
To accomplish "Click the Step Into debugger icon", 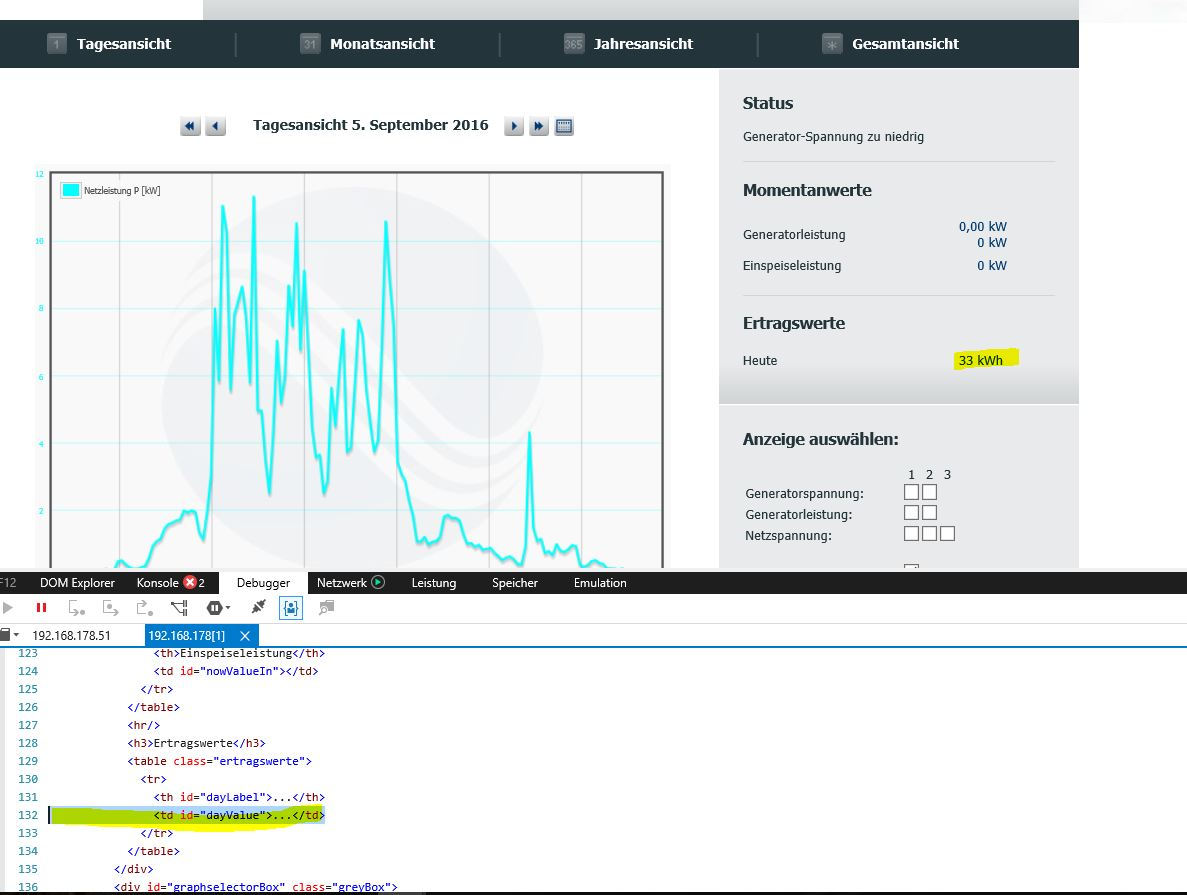I will point(76,607).
